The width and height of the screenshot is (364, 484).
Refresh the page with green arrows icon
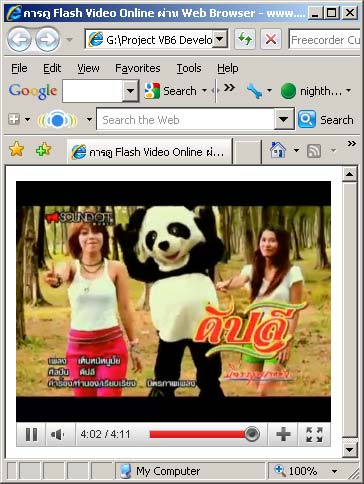(x=245, y=40)
